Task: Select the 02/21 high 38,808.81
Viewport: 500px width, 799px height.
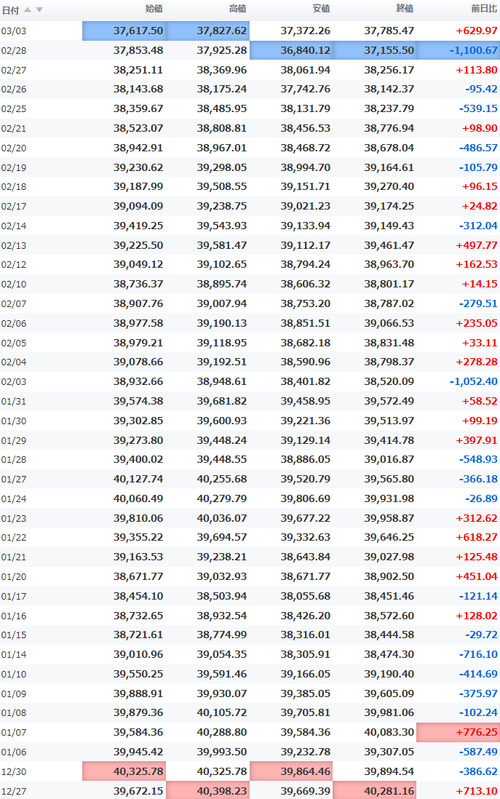Action: (x=222, y=128)
